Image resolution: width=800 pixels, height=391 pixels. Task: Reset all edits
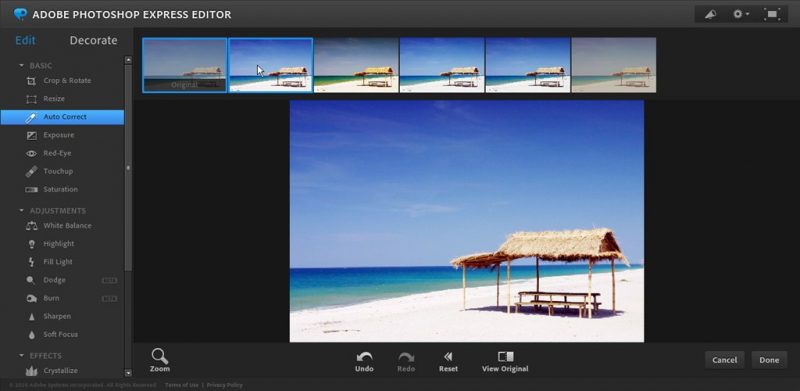(448, 361)
